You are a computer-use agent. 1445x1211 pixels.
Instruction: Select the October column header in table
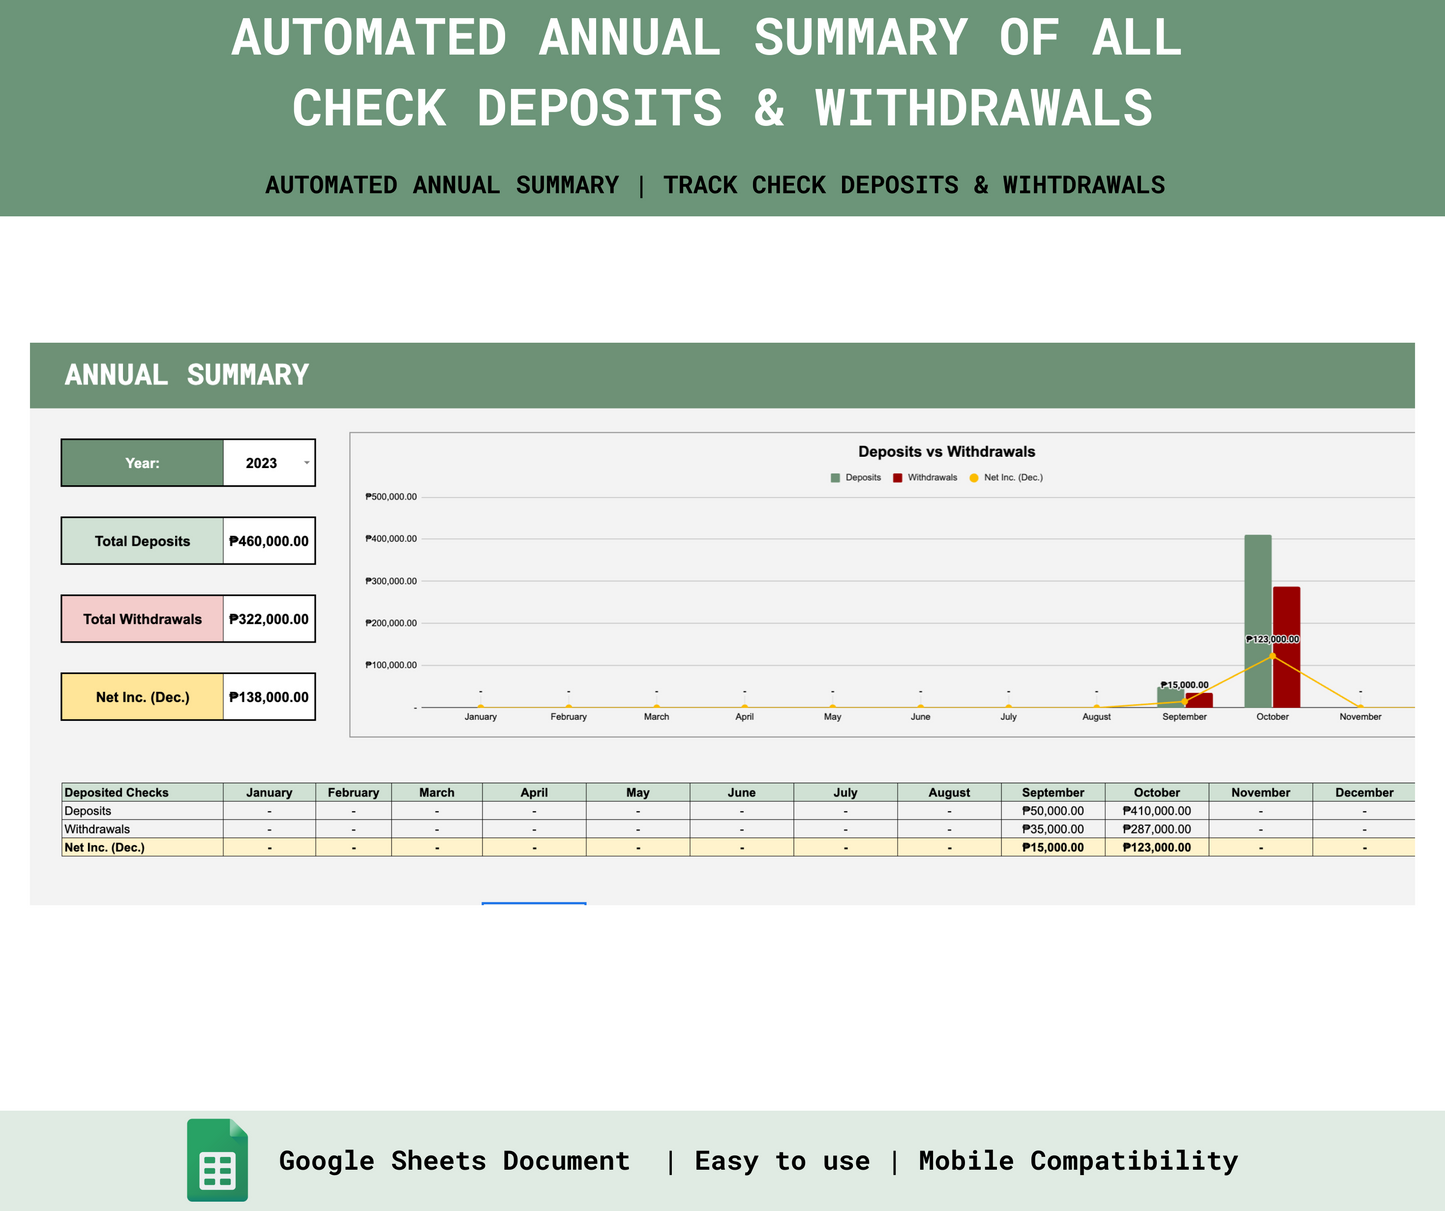[x=1157, y=792]
